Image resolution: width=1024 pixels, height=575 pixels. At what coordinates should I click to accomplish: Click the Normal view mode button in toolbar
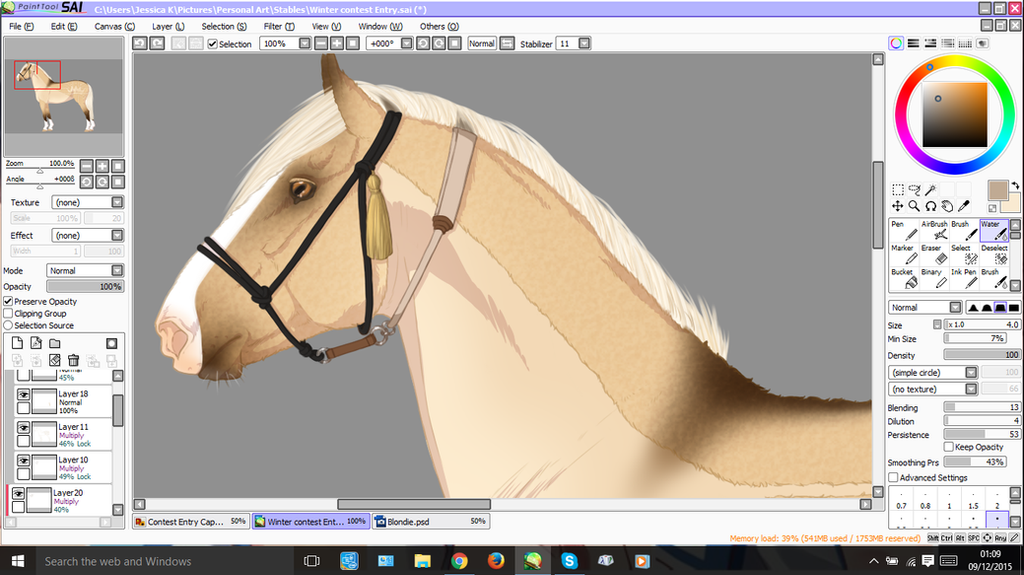point(481,44)
